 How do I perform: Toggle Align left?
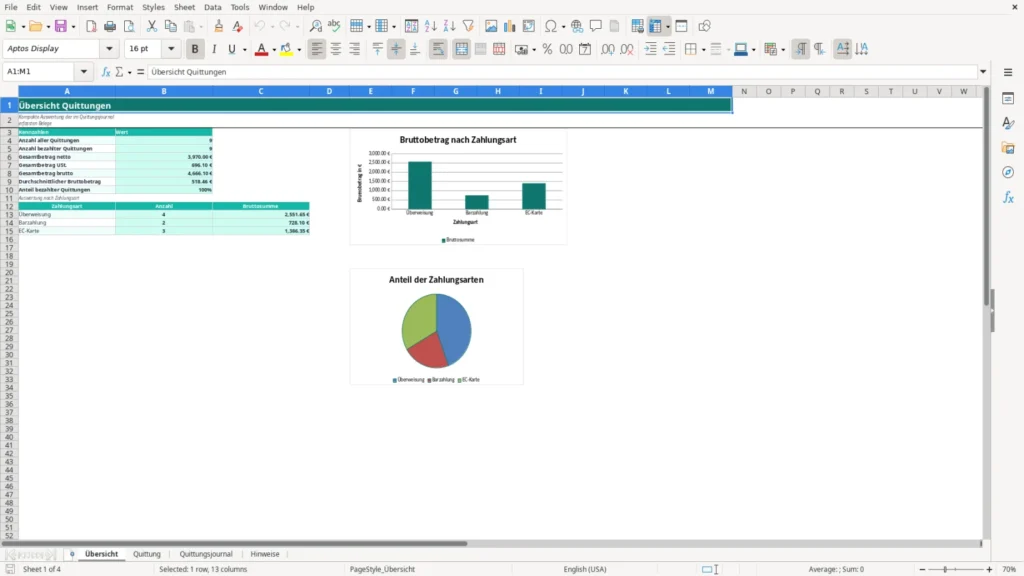(x=317, y=49)
